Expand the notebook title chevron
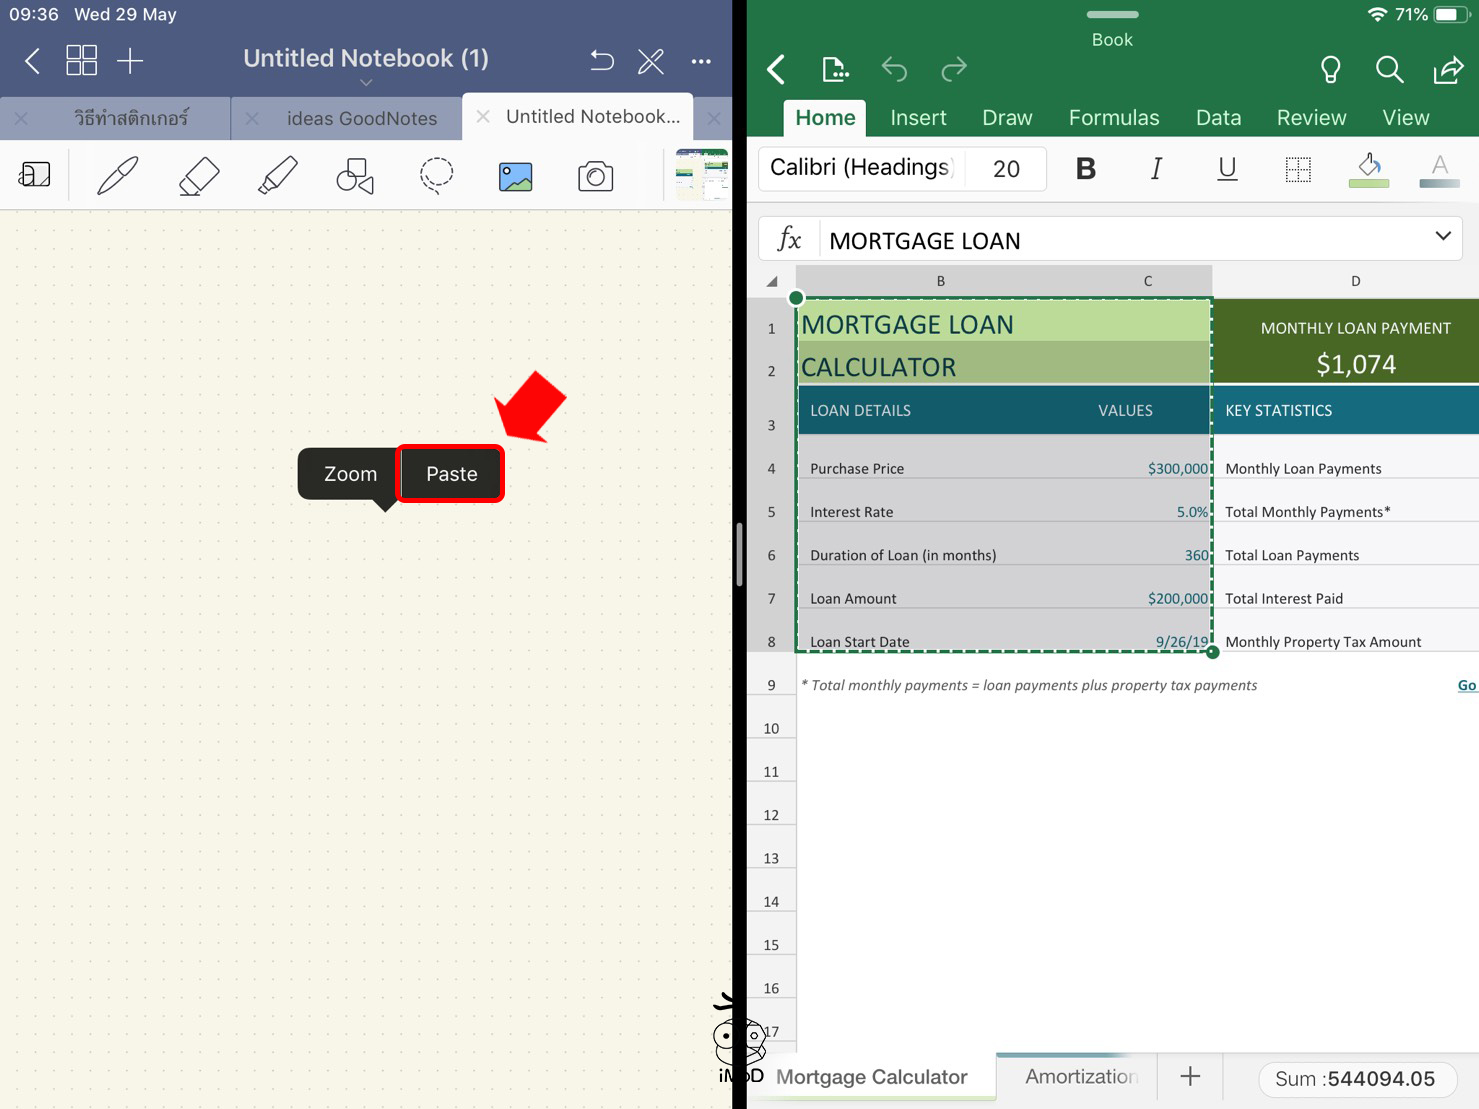1479x1109 pixels. click(366, 83)
